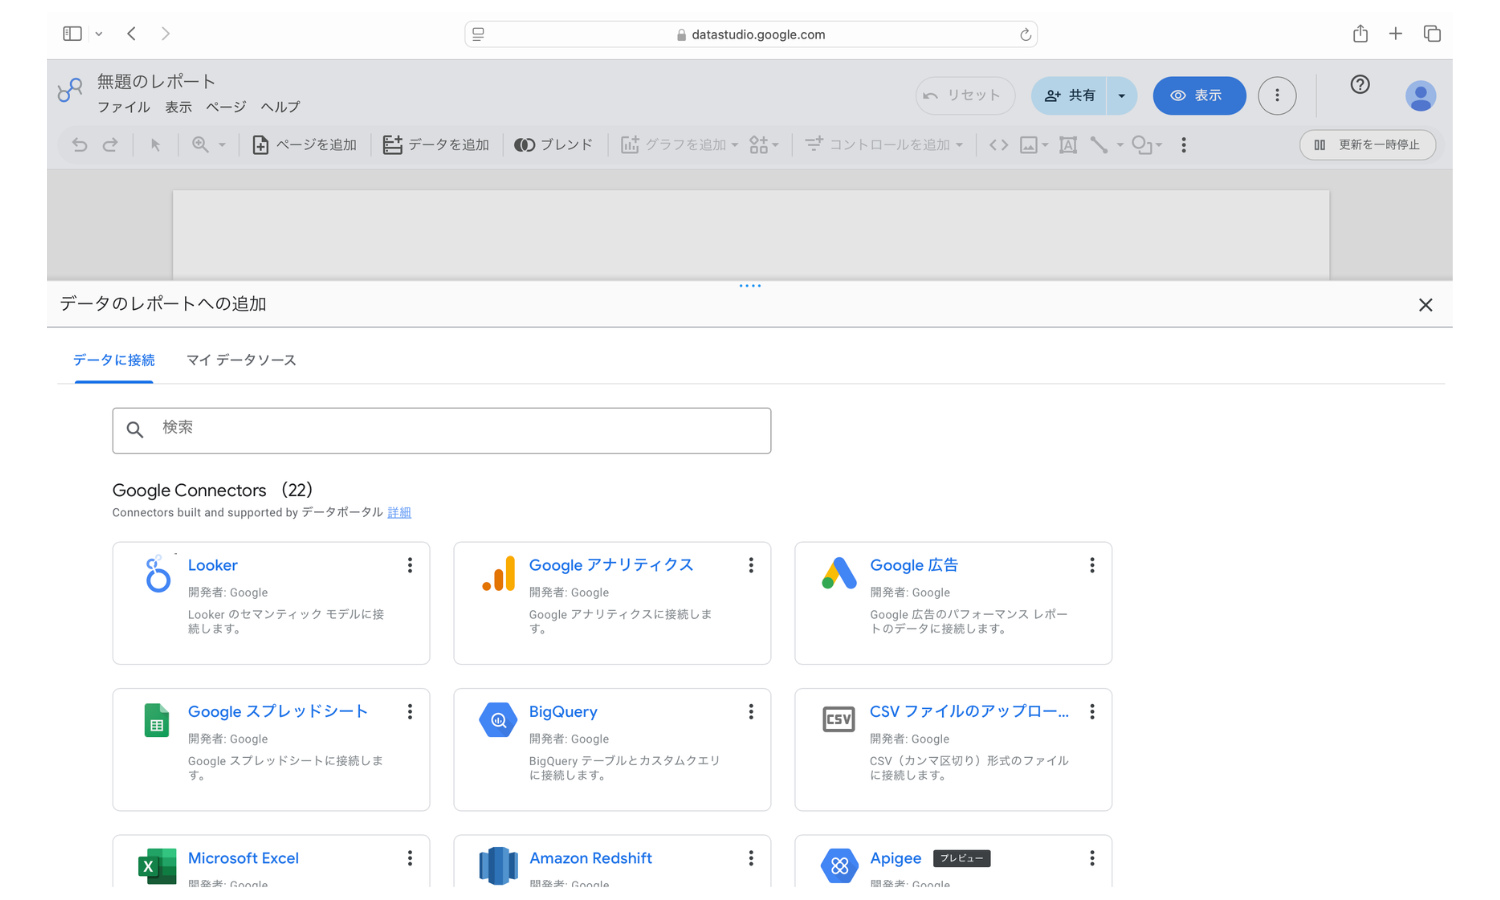Switch to マイ データソース tab
The height and width of the screenshot is (900, 1500).
pyautogui.click(x=241, y=360)
